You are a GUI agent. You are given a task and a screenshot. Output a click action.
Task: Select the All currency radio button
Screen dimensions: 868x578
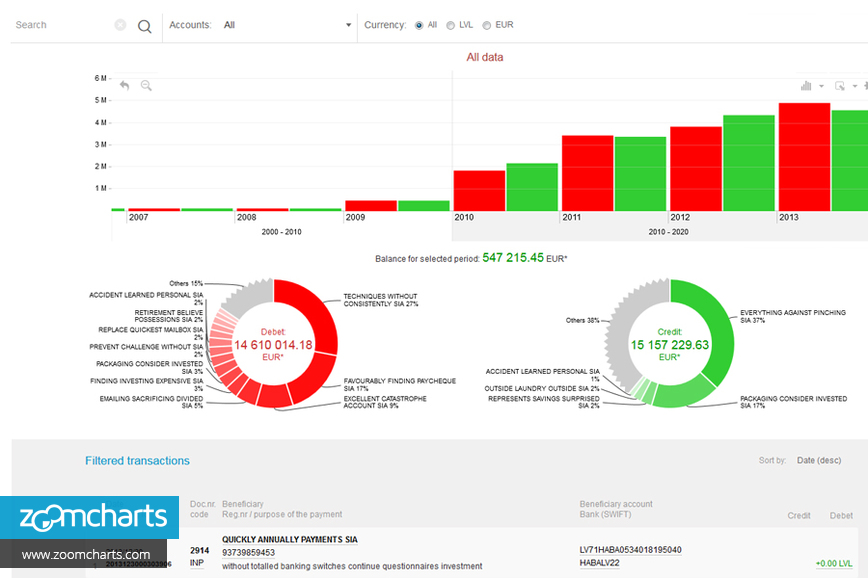coord(419,26)
